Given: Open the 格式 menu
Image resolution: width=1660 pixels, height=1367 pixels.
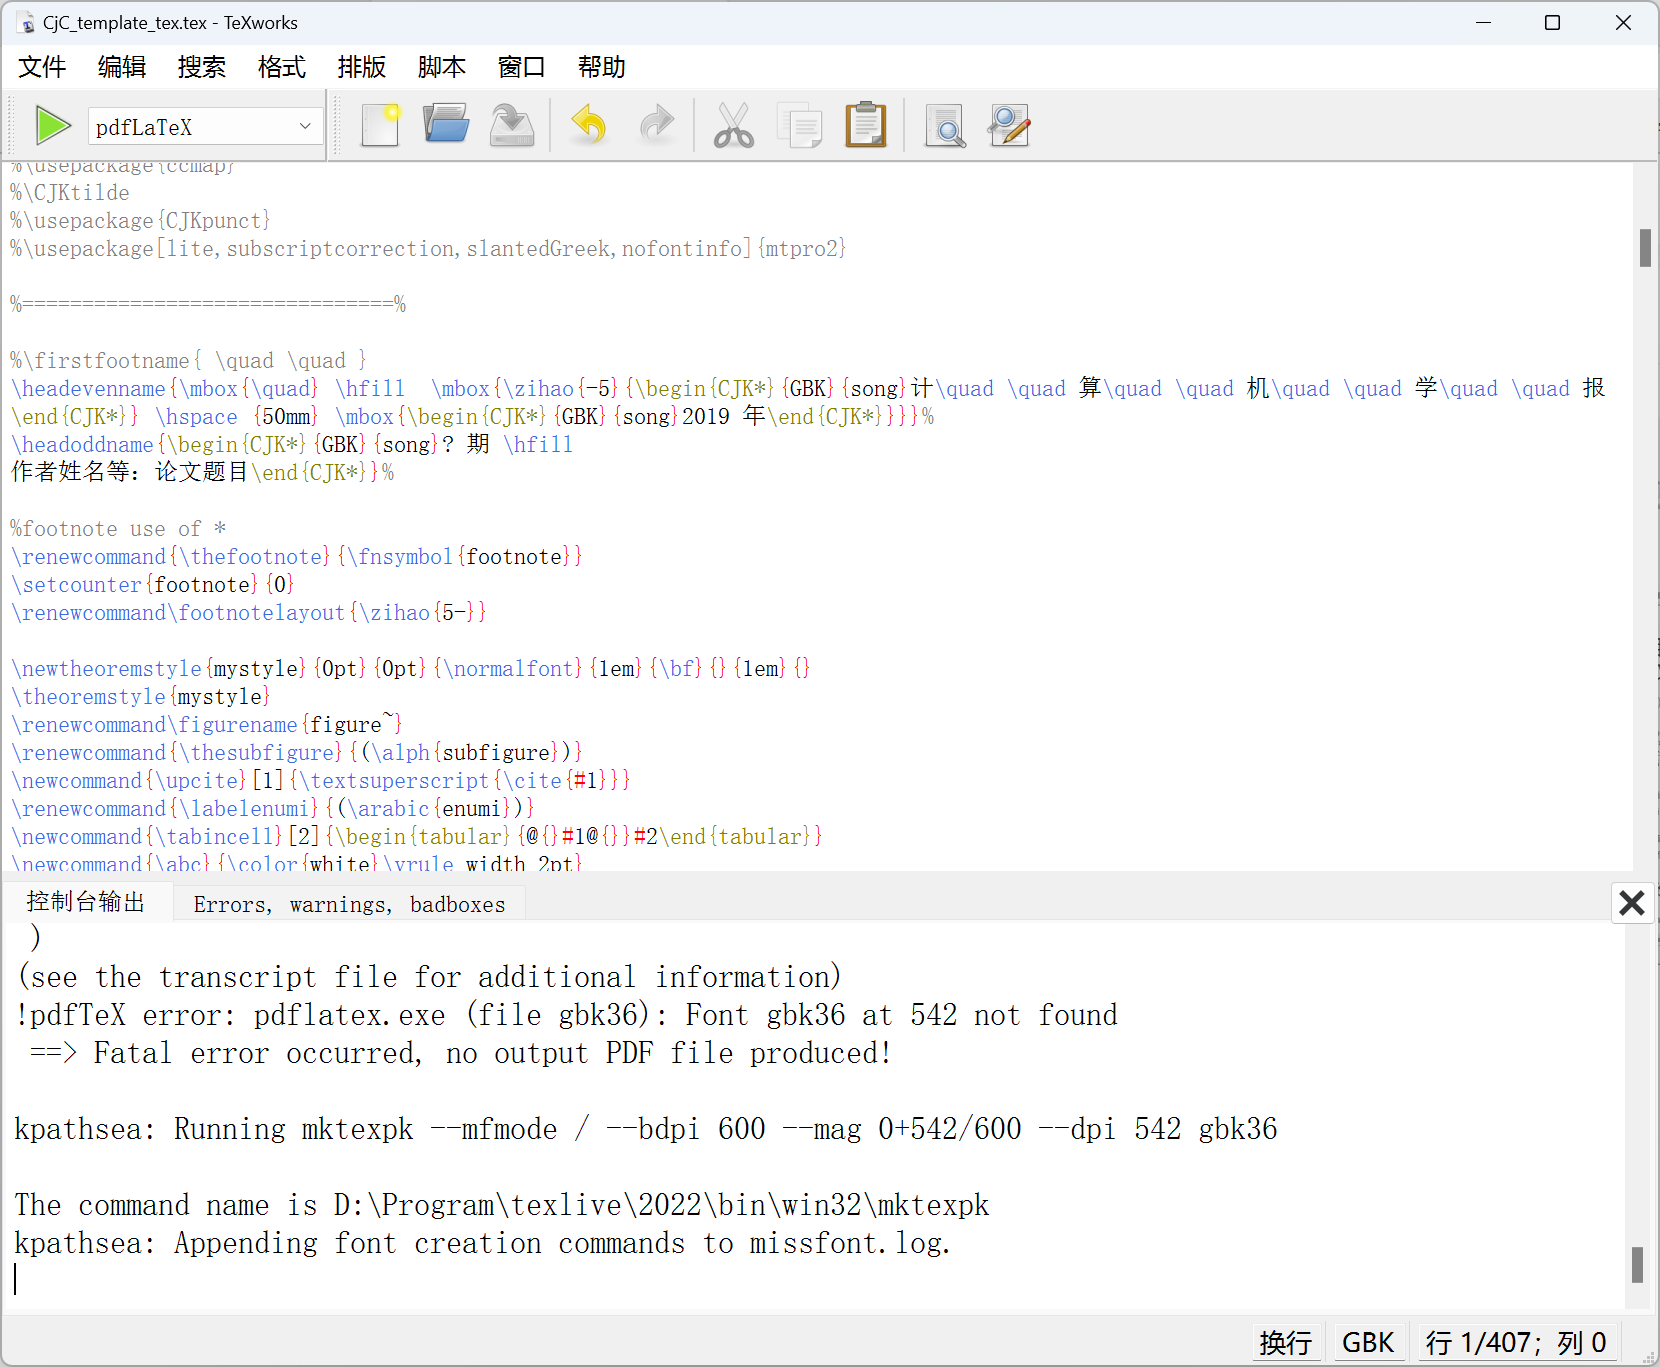Looking at the screenshot, I should coord(282,67).
